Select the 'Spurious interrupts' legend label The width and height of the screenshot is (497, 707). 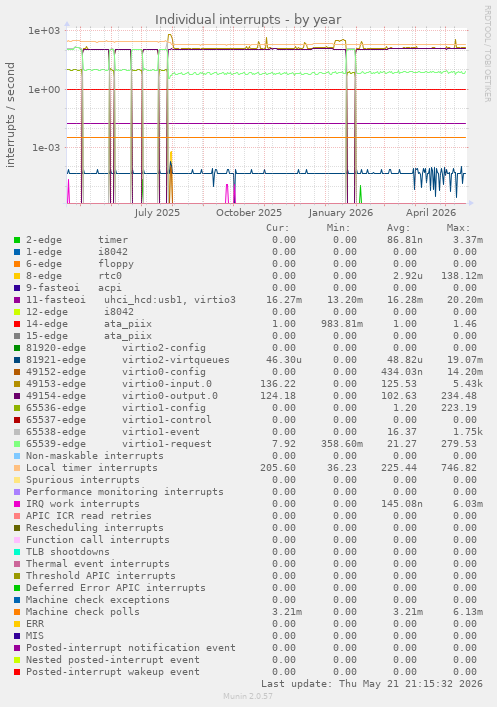(x=83, y=479)
